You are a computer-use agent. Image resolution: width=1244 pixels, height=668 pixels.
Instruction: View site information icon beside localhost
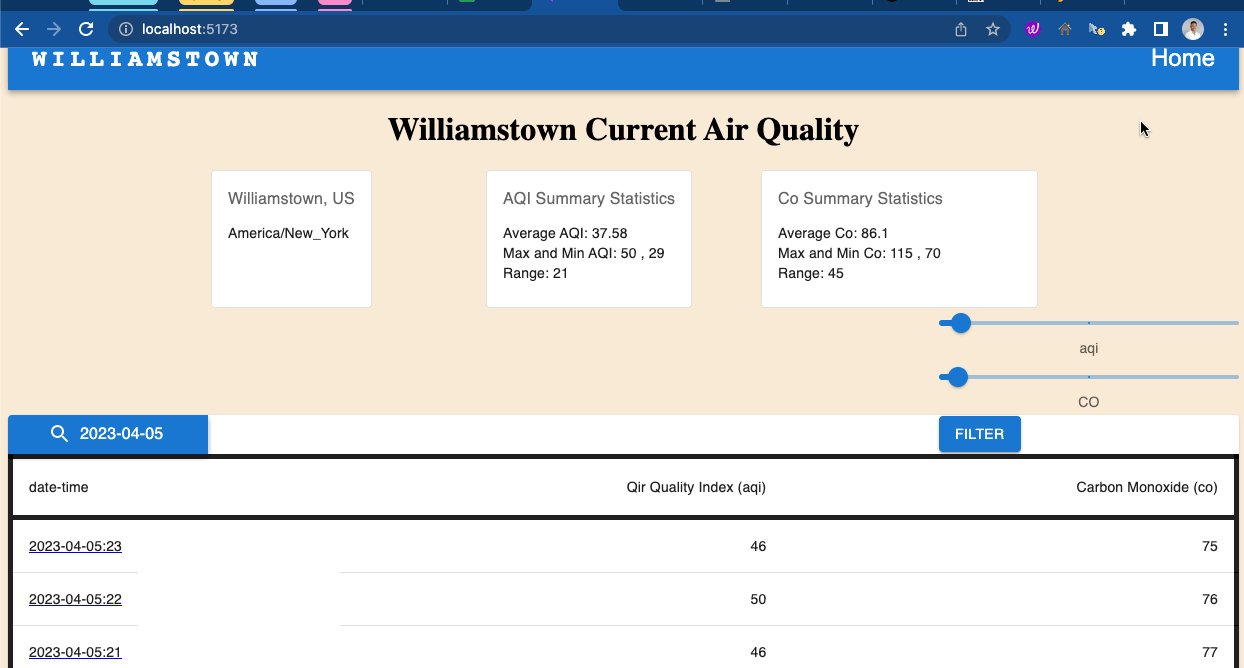tap(126, 30)
